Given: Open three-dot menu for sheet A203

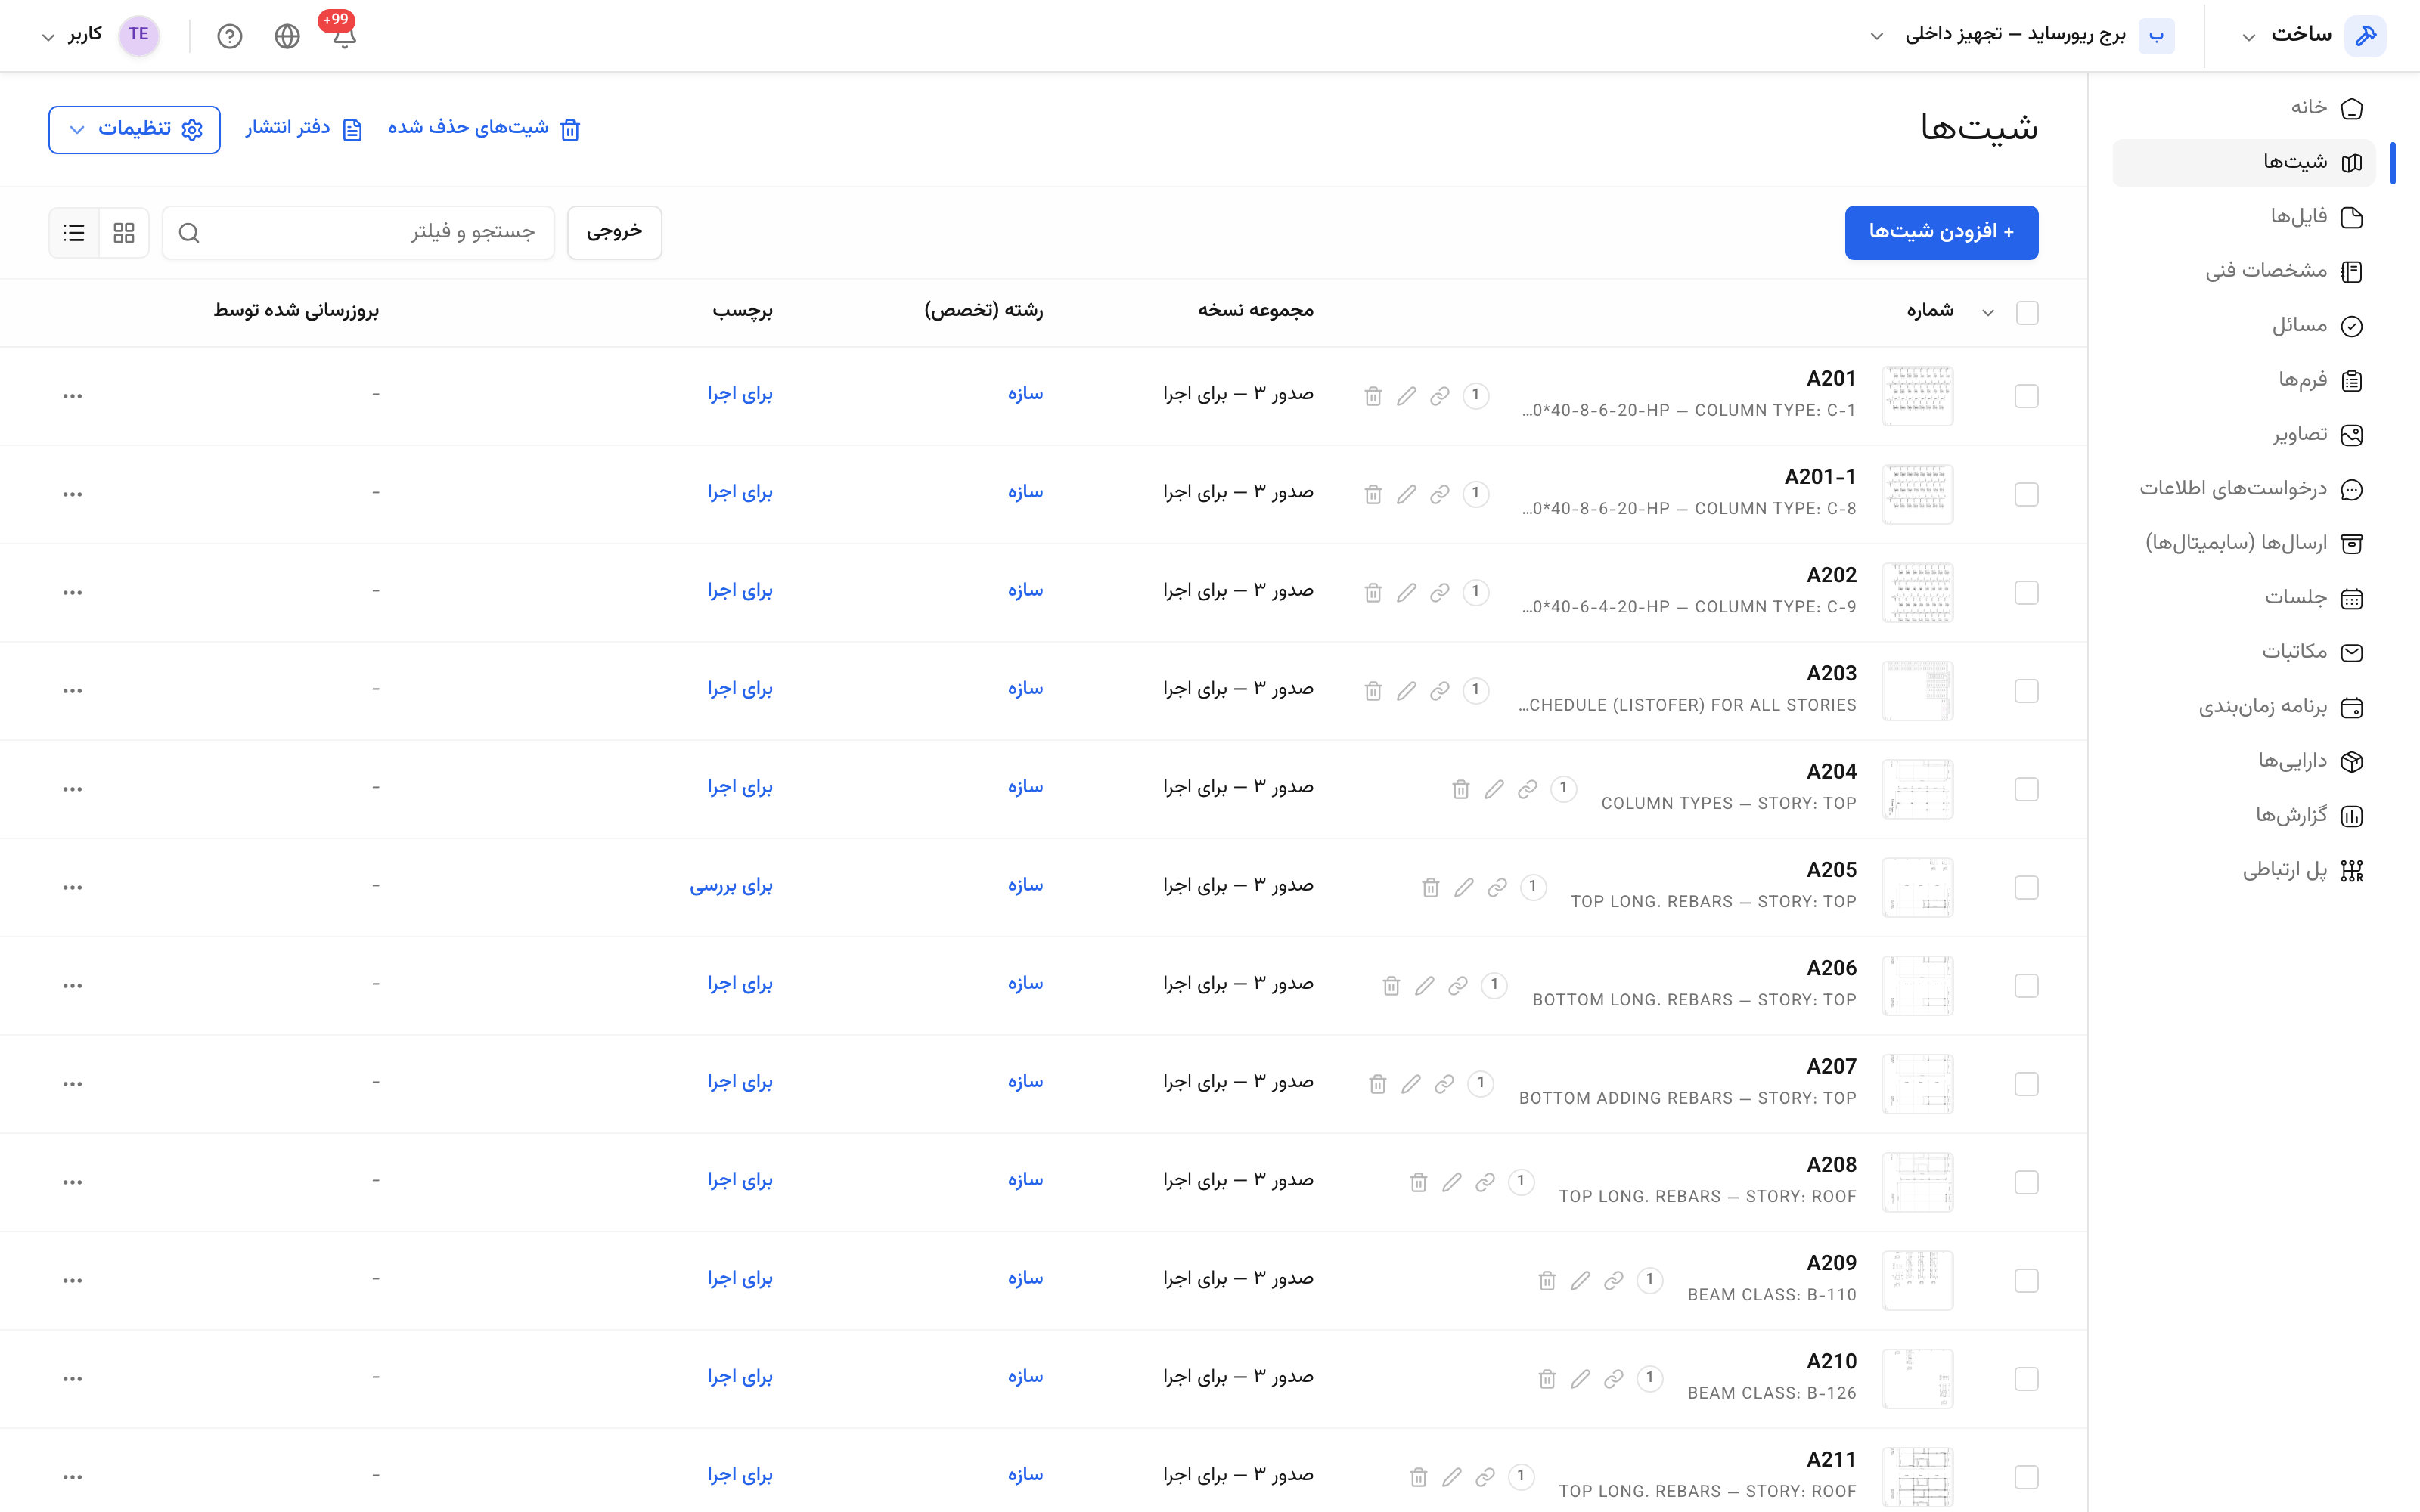Looking at the screenshot, I should coord(72,691).
